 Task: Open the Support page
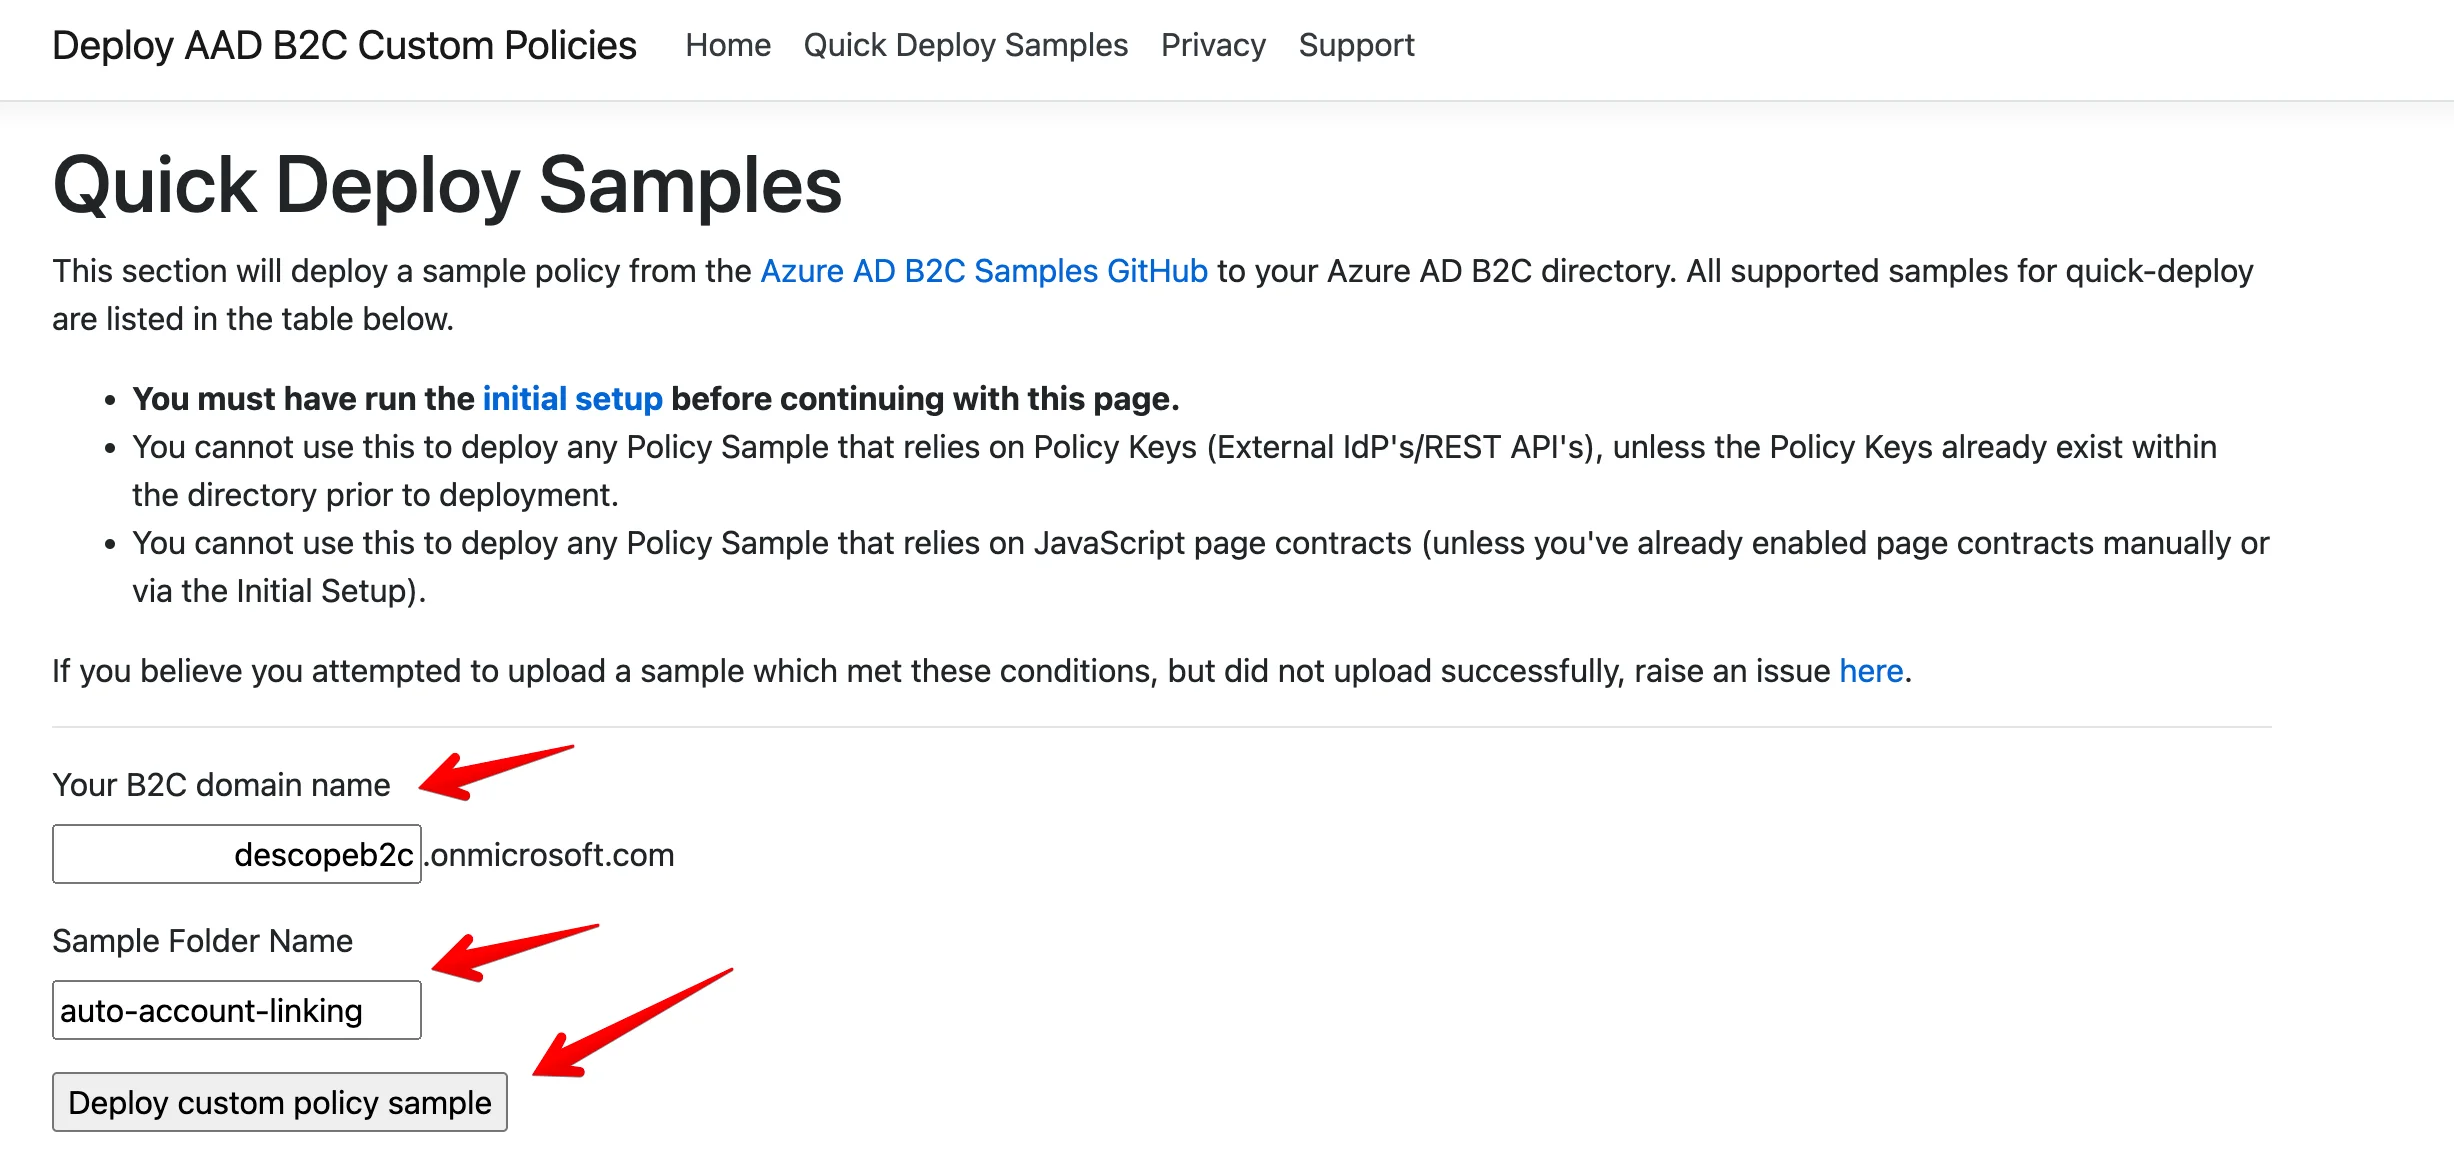[1356, 45]
